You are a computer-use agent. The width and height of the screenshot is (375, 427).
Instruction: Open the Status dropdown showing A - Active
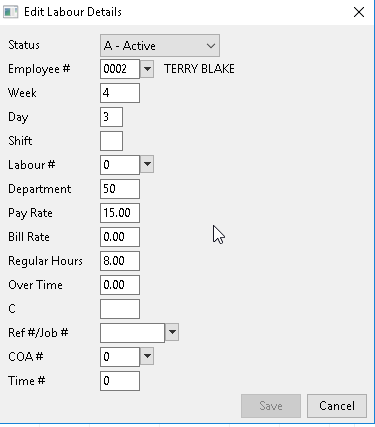pos(160,45)
